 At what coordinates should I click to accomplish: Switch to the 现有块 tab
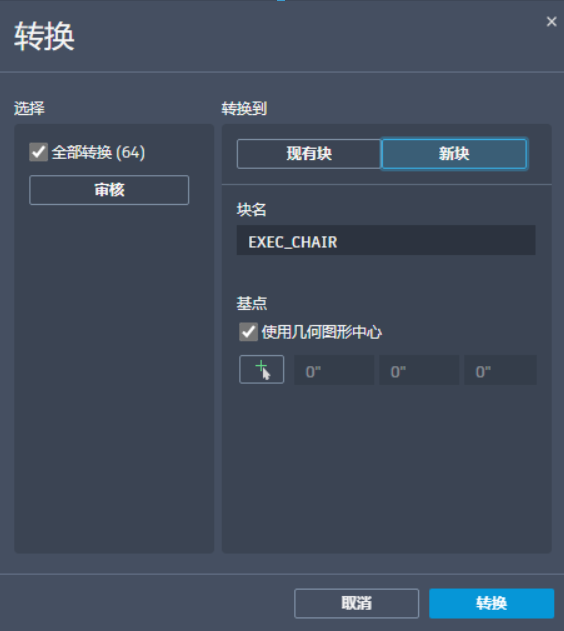pos(309,154)
